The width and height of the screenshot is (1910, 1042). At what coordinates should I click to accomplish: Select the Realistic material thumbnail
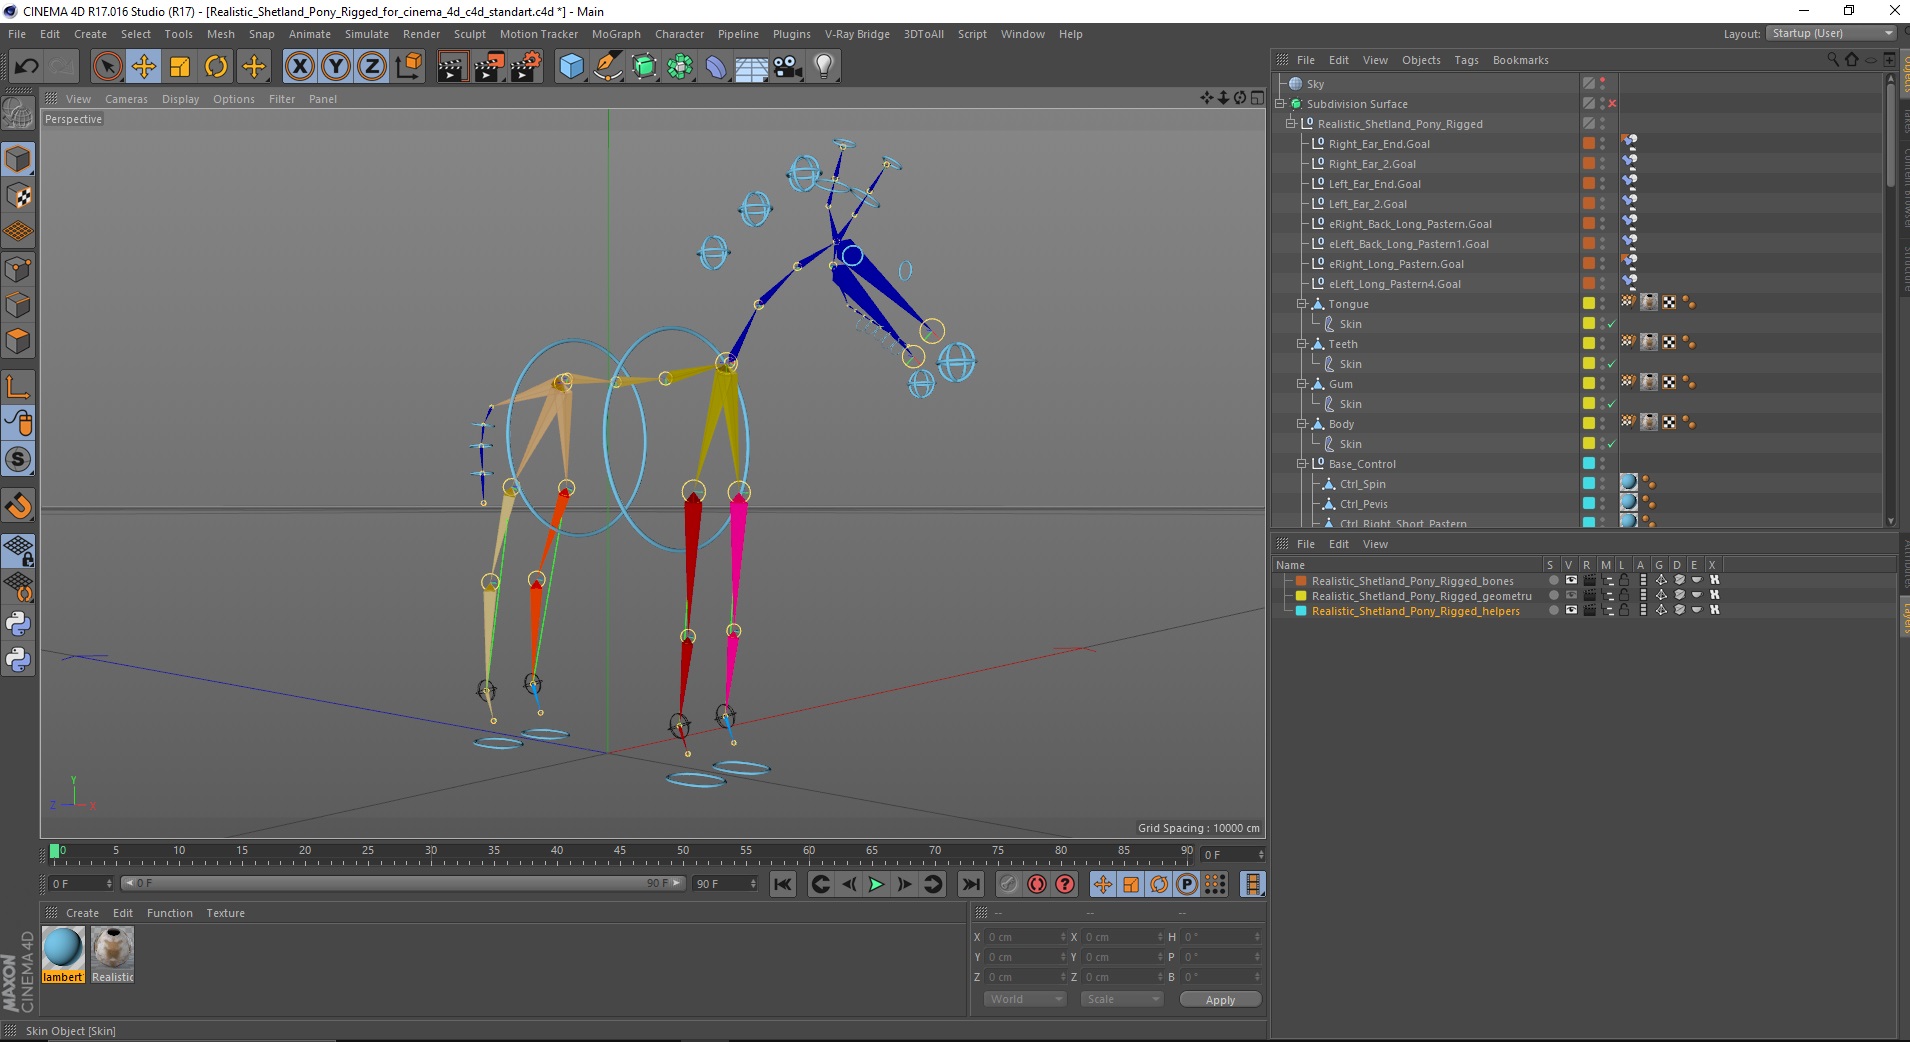112,949
